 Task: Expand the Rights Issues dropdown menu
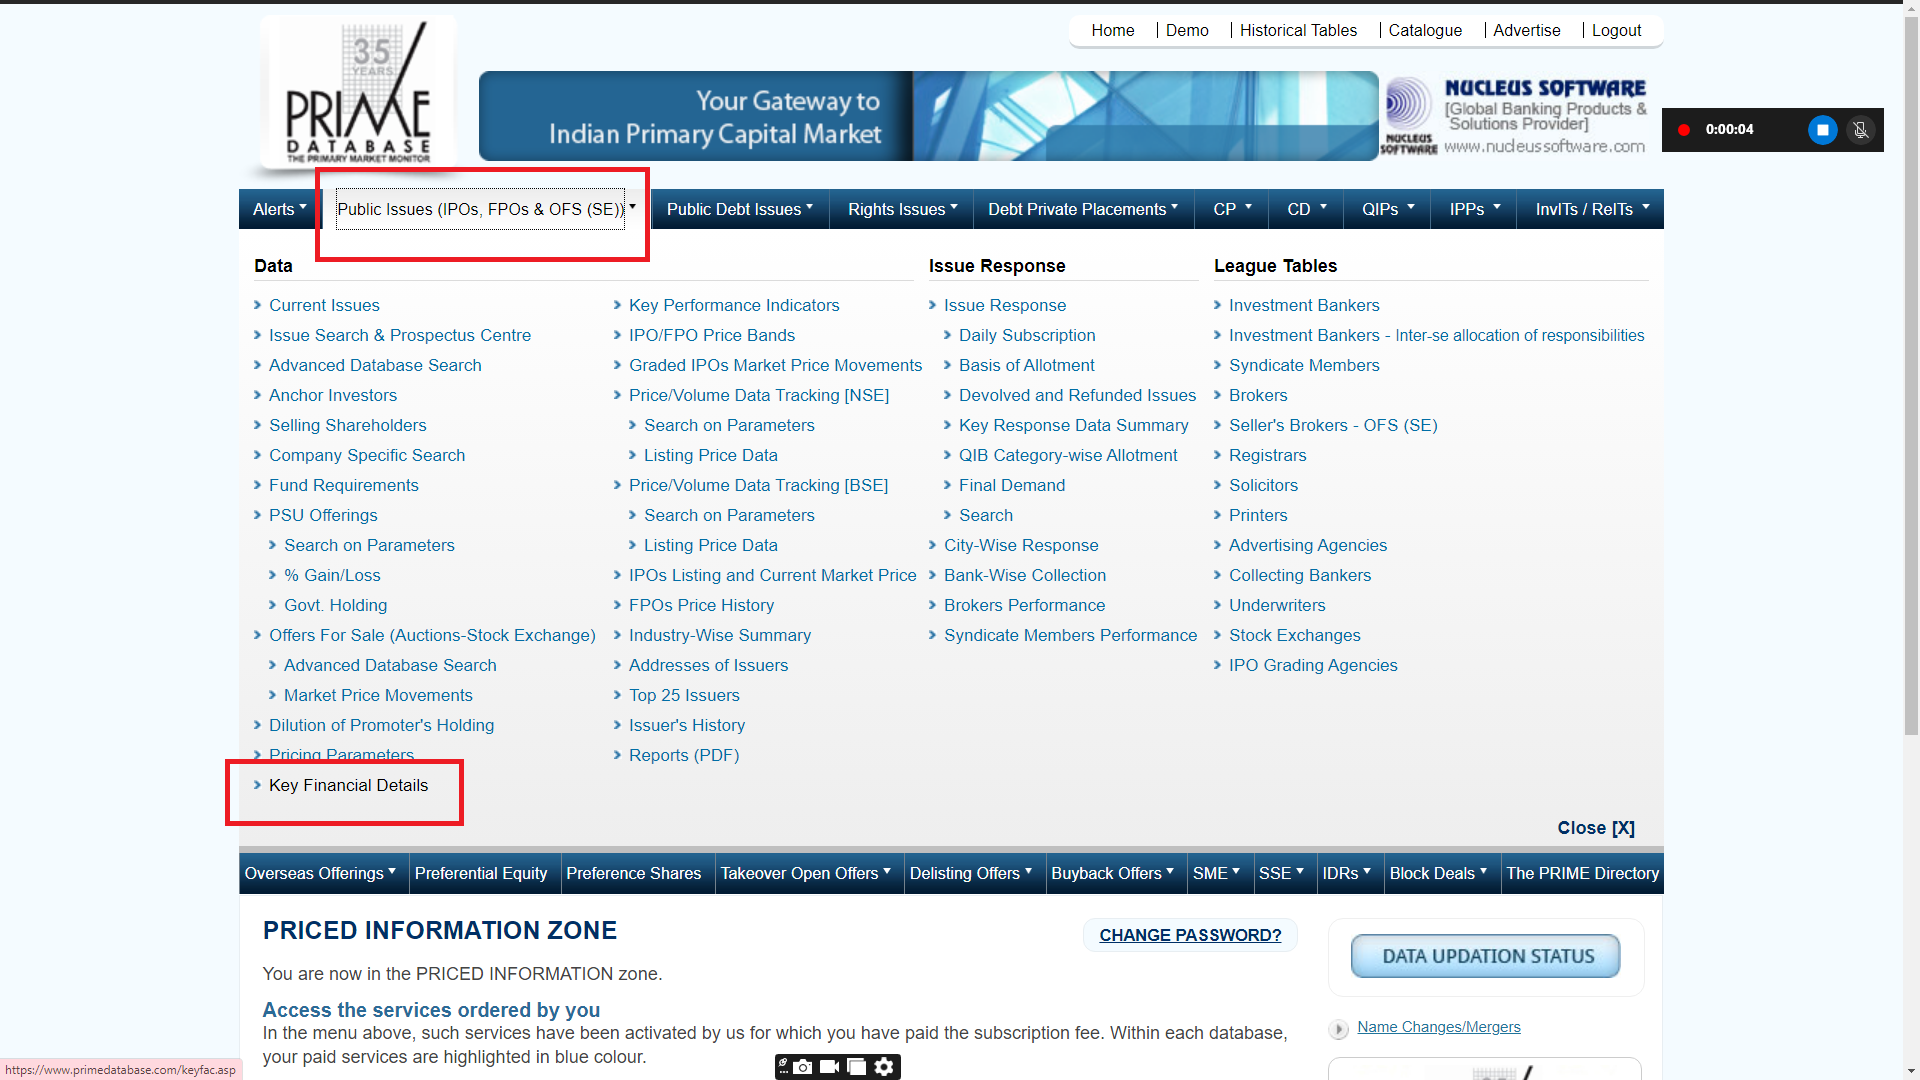902,209
